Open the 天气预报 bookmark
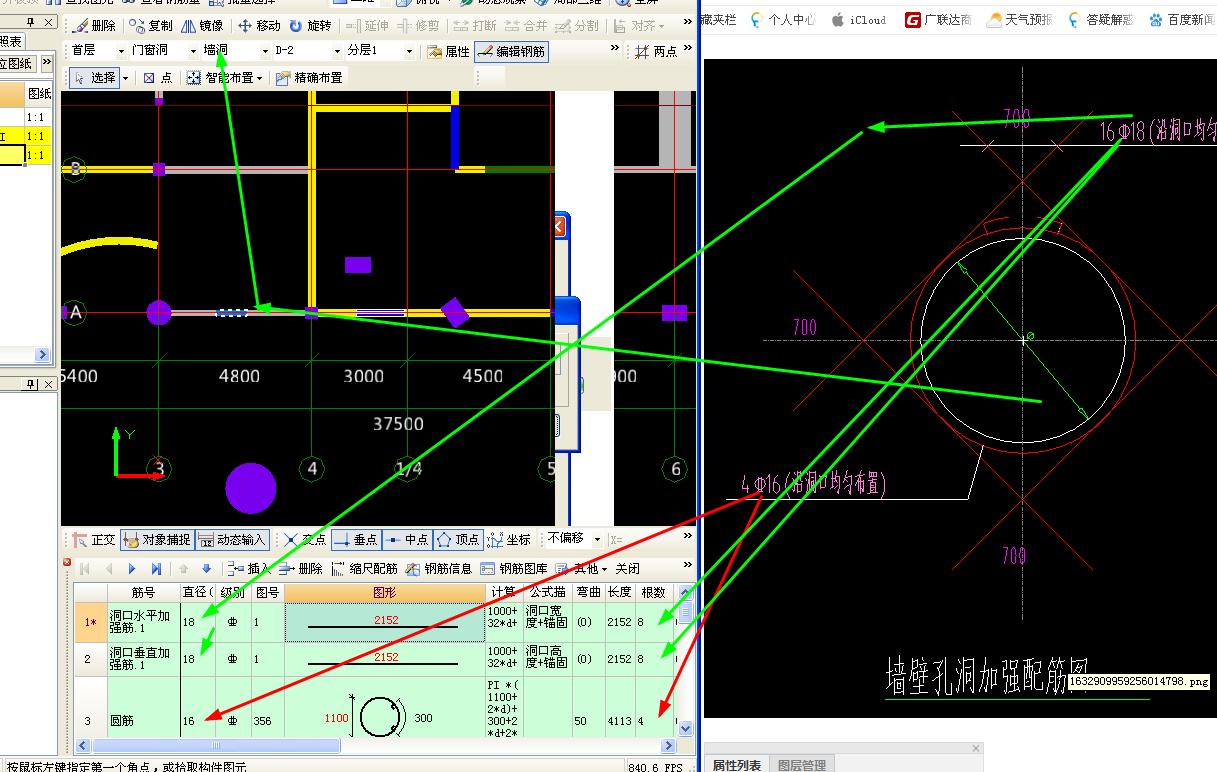 pos(1019,19)
